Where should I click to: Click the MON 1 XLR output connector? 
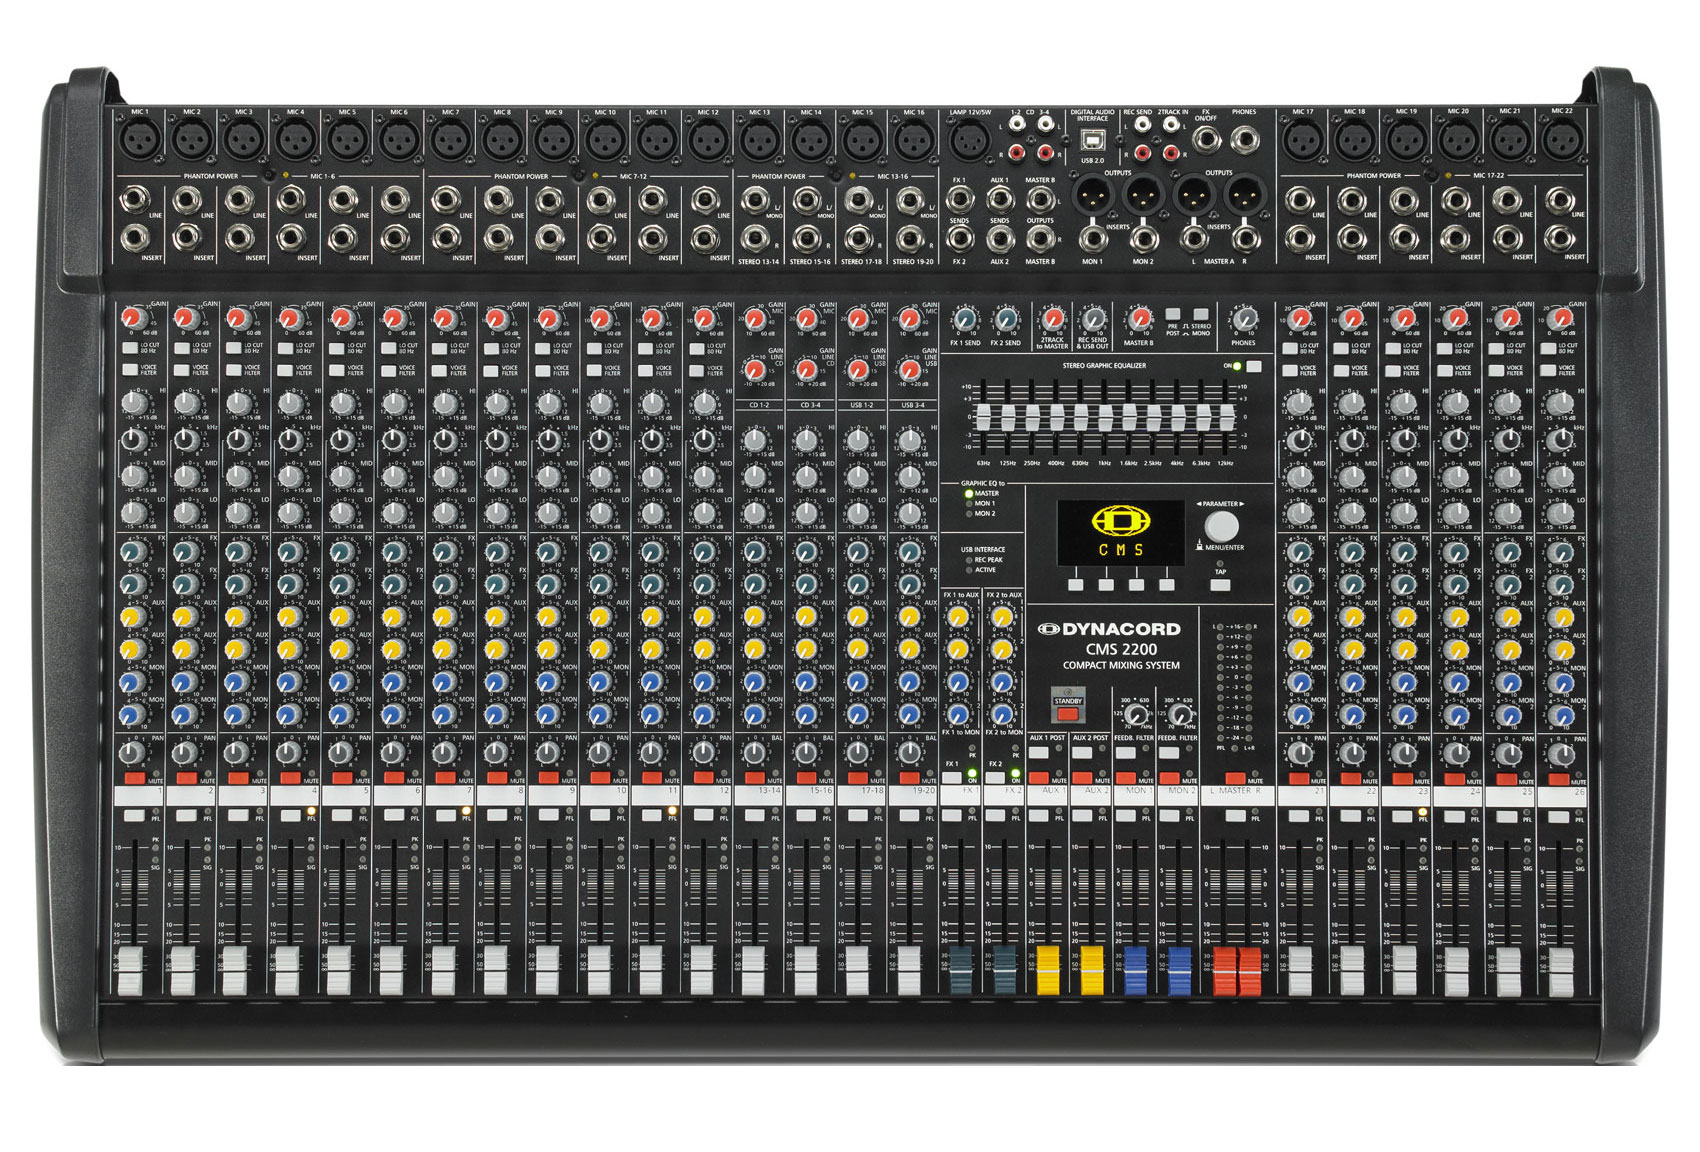pyautogui.click(x=1092, y=194)
